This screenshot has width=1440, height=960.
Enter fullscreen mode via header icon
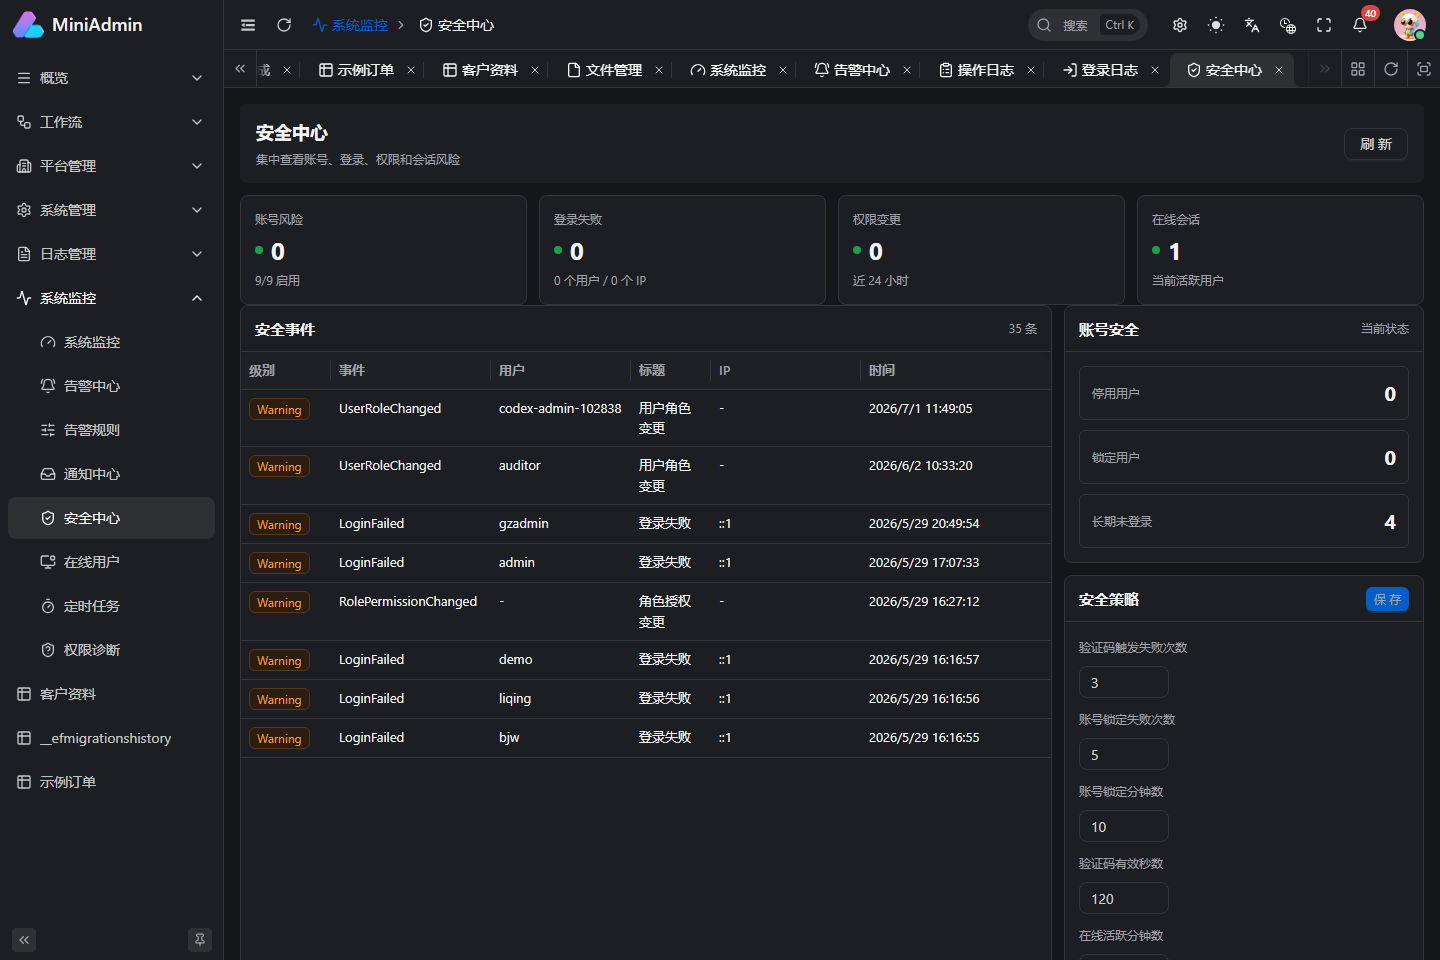1324,25
